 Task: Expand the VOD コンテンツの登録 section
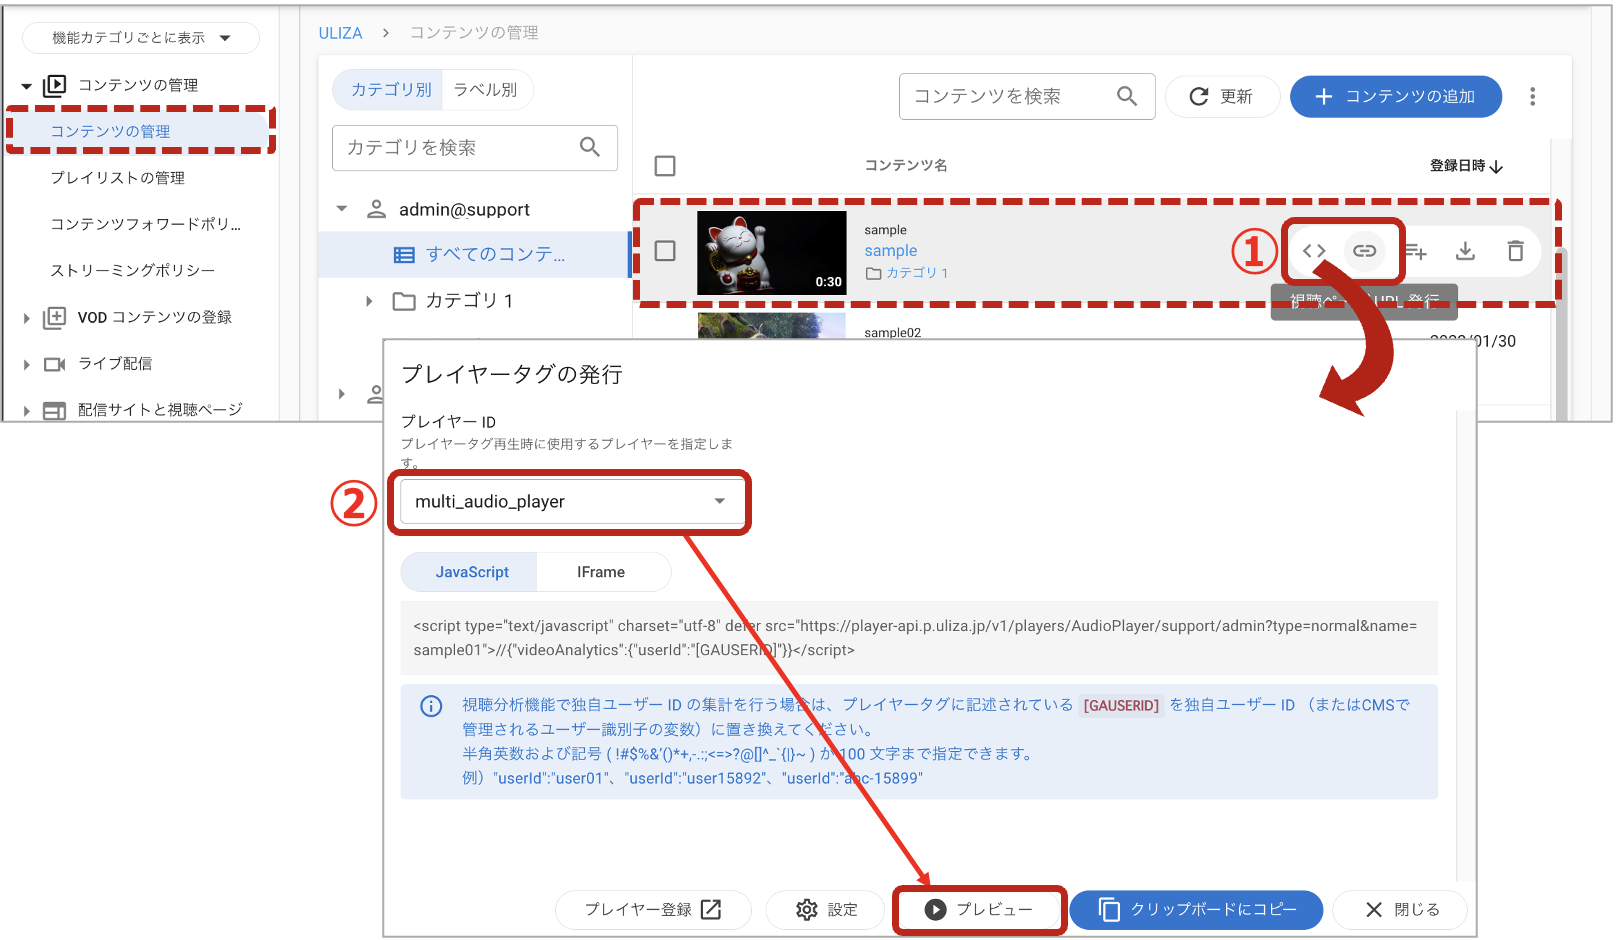[x=27, y=318]
